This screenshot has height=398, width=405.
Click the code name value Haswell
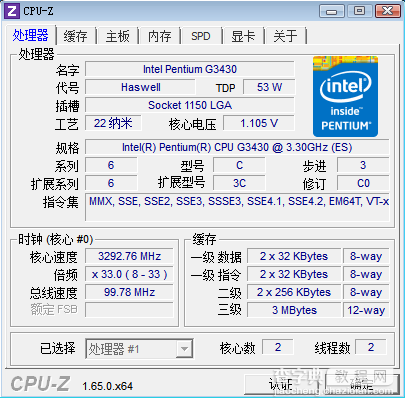point(140,87)
